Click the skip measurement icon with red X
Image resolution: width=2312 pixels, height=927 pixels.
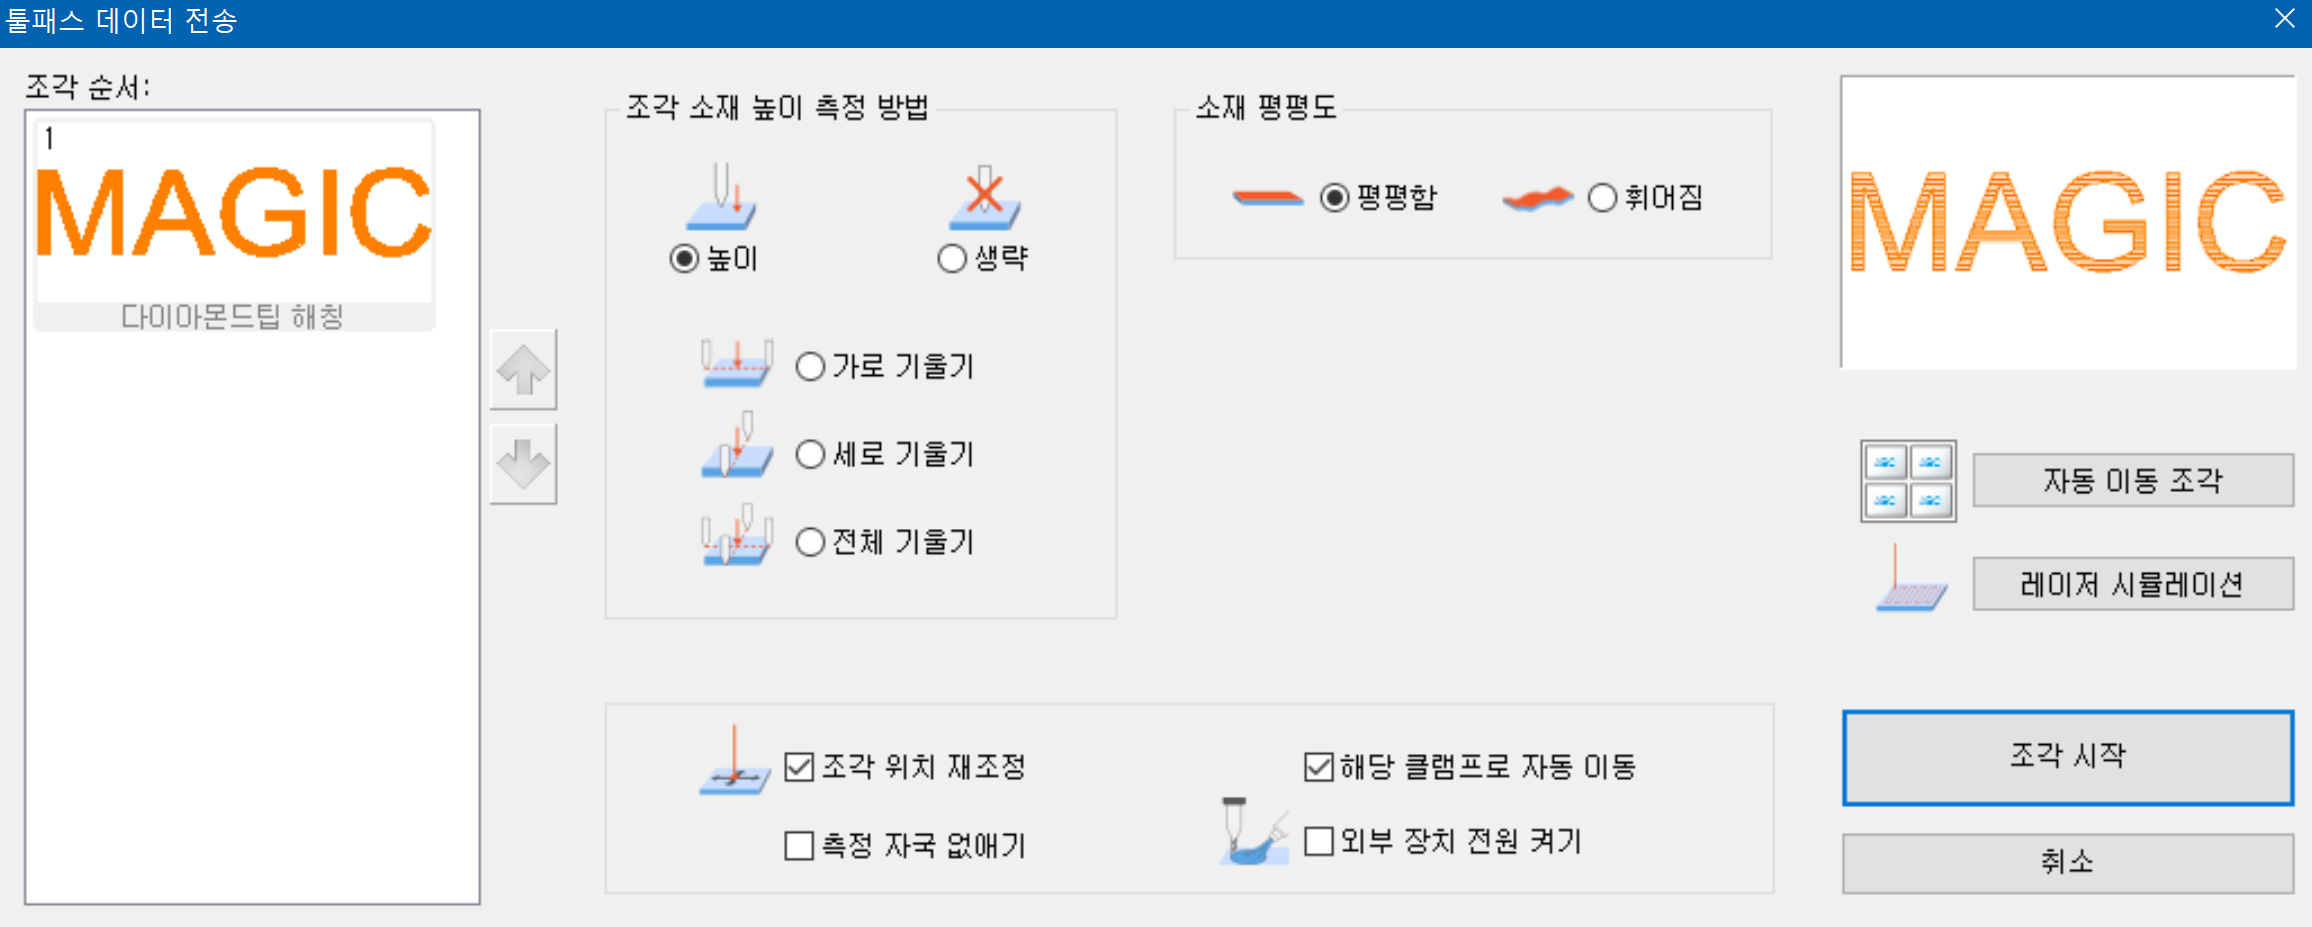[x=985, y=196]
